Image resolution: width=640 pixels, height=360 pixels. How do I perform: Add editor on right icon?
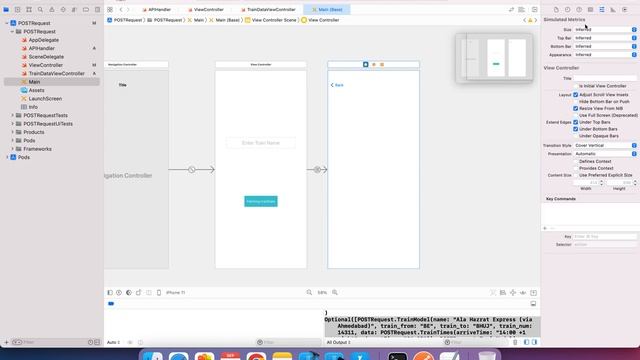tap(534, 9)
